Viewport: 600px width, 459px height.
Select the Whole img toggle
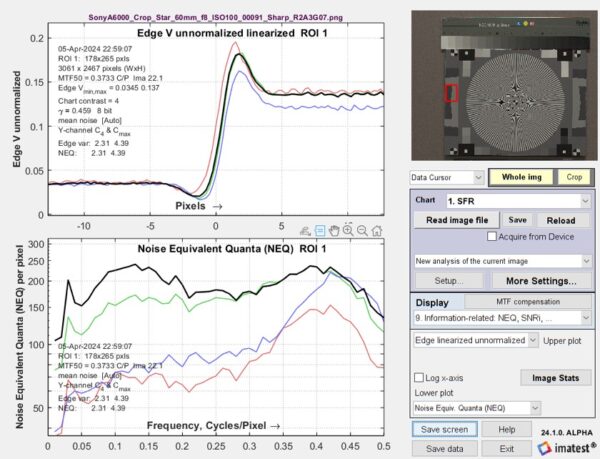tap(522, 177)
